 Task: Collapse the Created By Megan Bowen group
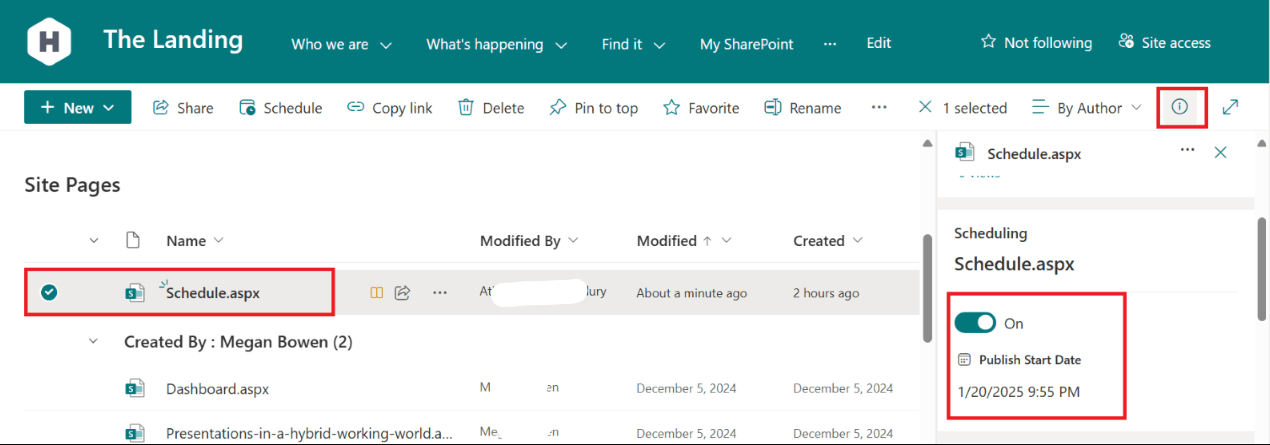95,342
